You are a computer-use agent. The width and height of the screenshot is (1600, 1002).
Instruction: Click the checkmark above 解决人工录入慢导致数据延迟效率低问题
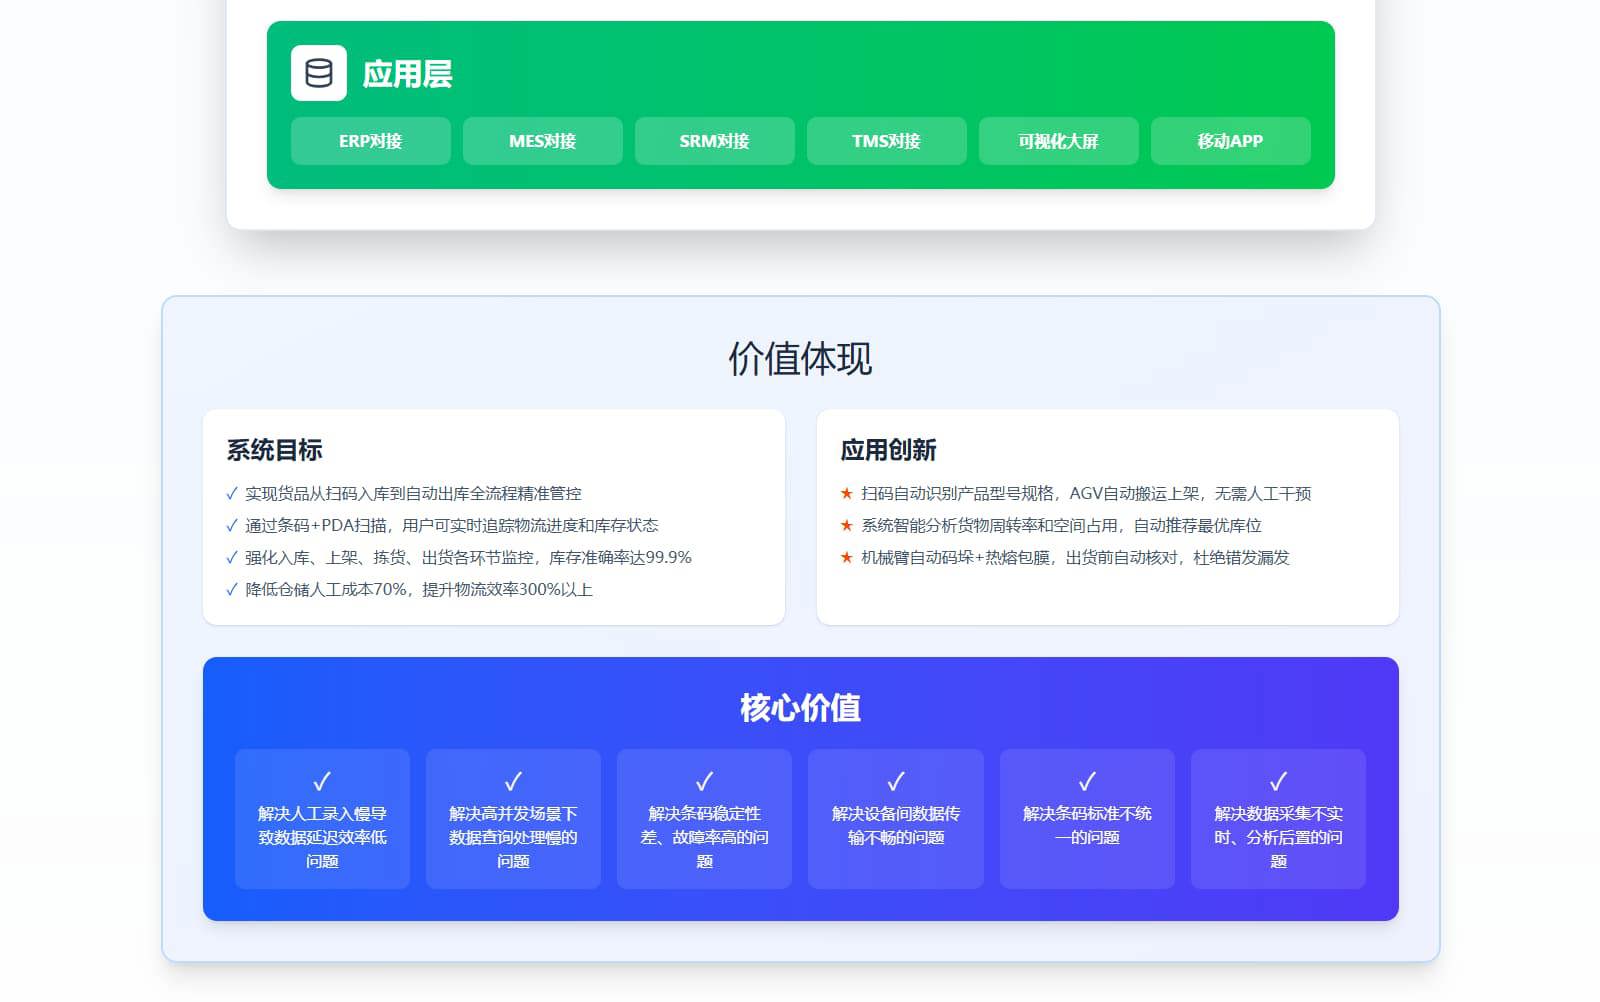(322, 781)
